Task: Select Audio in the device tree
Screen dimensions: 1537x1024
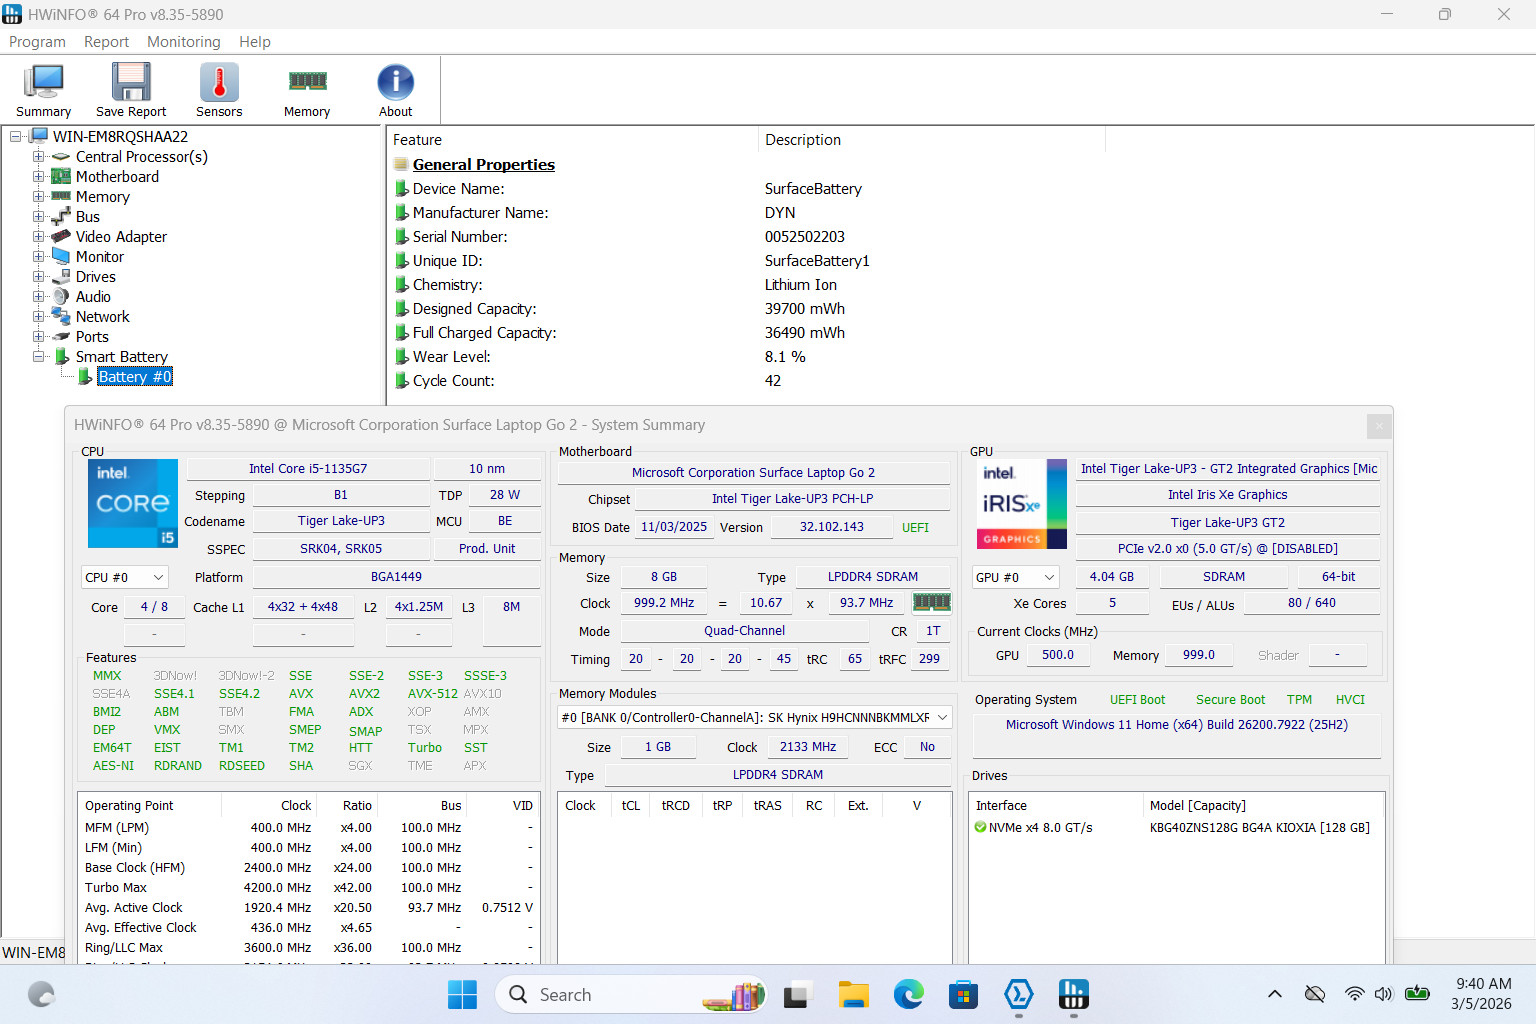Action: click(93, 297)
